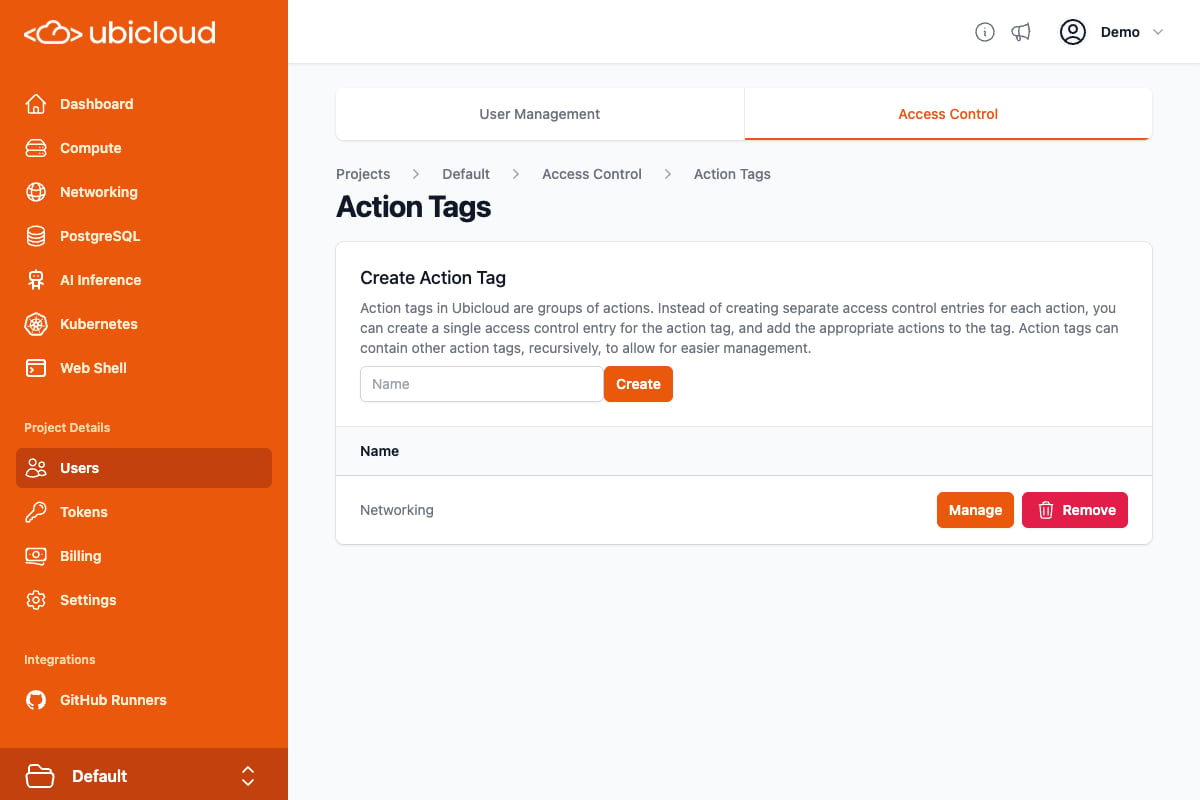Click the Web Shell terminal icon
The height and width of the screenshot is (800, 1200).
tap(36, 368)
